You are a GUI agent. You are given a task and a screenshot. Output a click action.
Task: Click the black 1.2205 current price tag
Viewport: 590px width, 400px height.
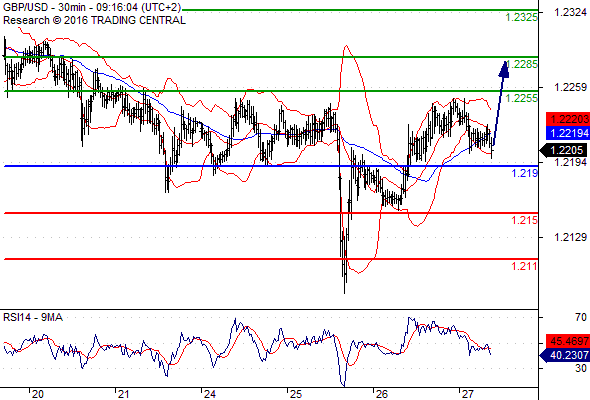[563, 151]
